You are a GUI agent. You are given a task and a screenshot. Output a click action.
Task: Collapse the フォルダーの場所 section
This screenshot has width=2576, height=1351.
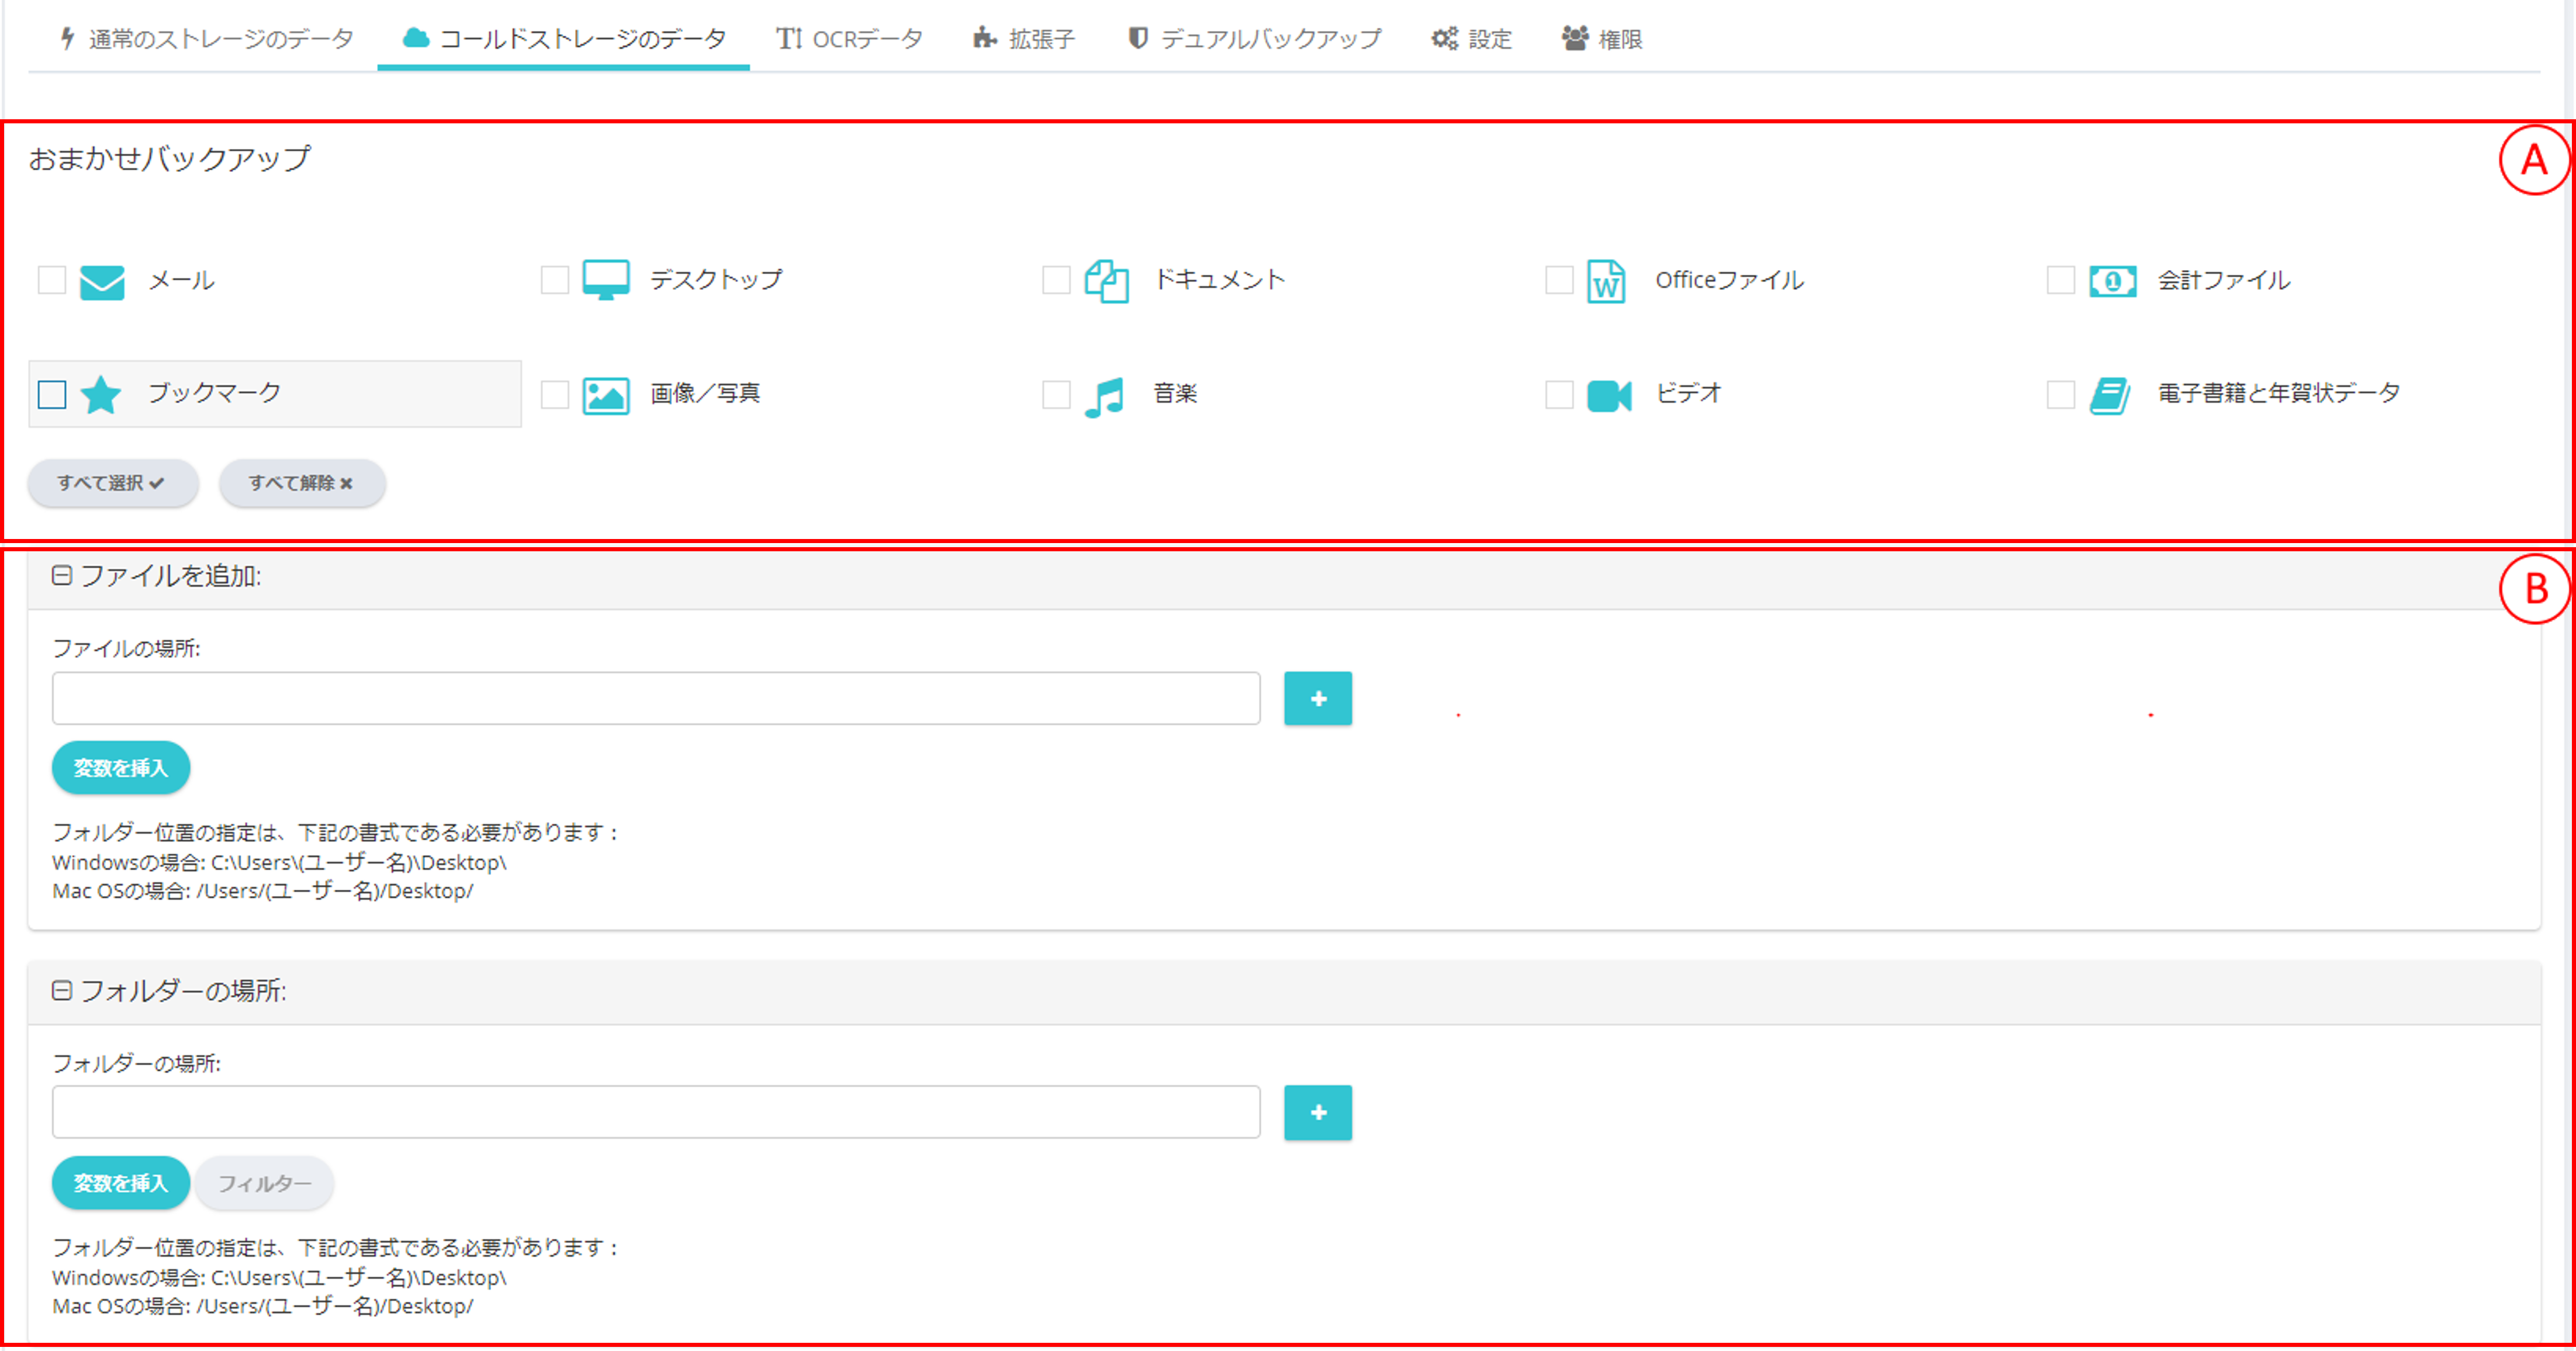tap(62, 991)
